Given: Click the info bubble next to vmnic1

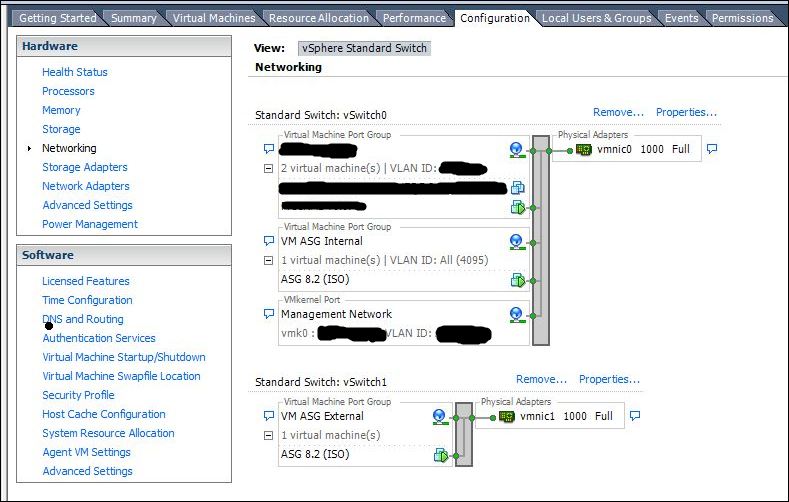Looking at the screenshot, I should (634, 416).
